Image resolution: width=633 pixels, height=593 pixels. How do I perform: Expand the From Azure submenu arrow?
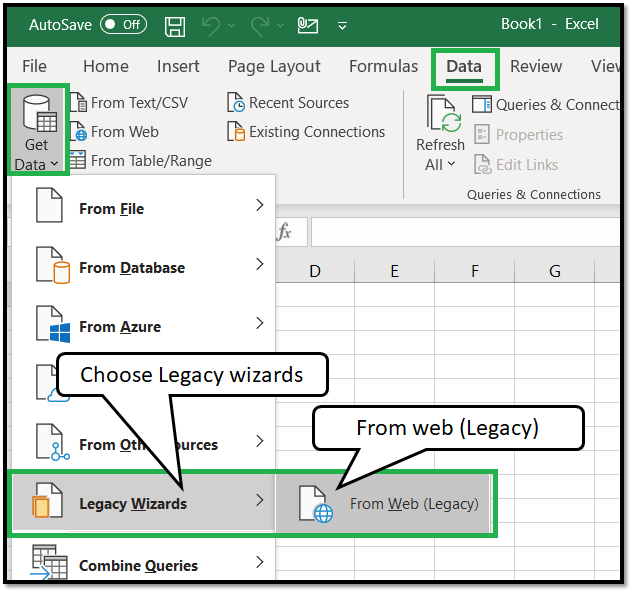pos(260,323)
